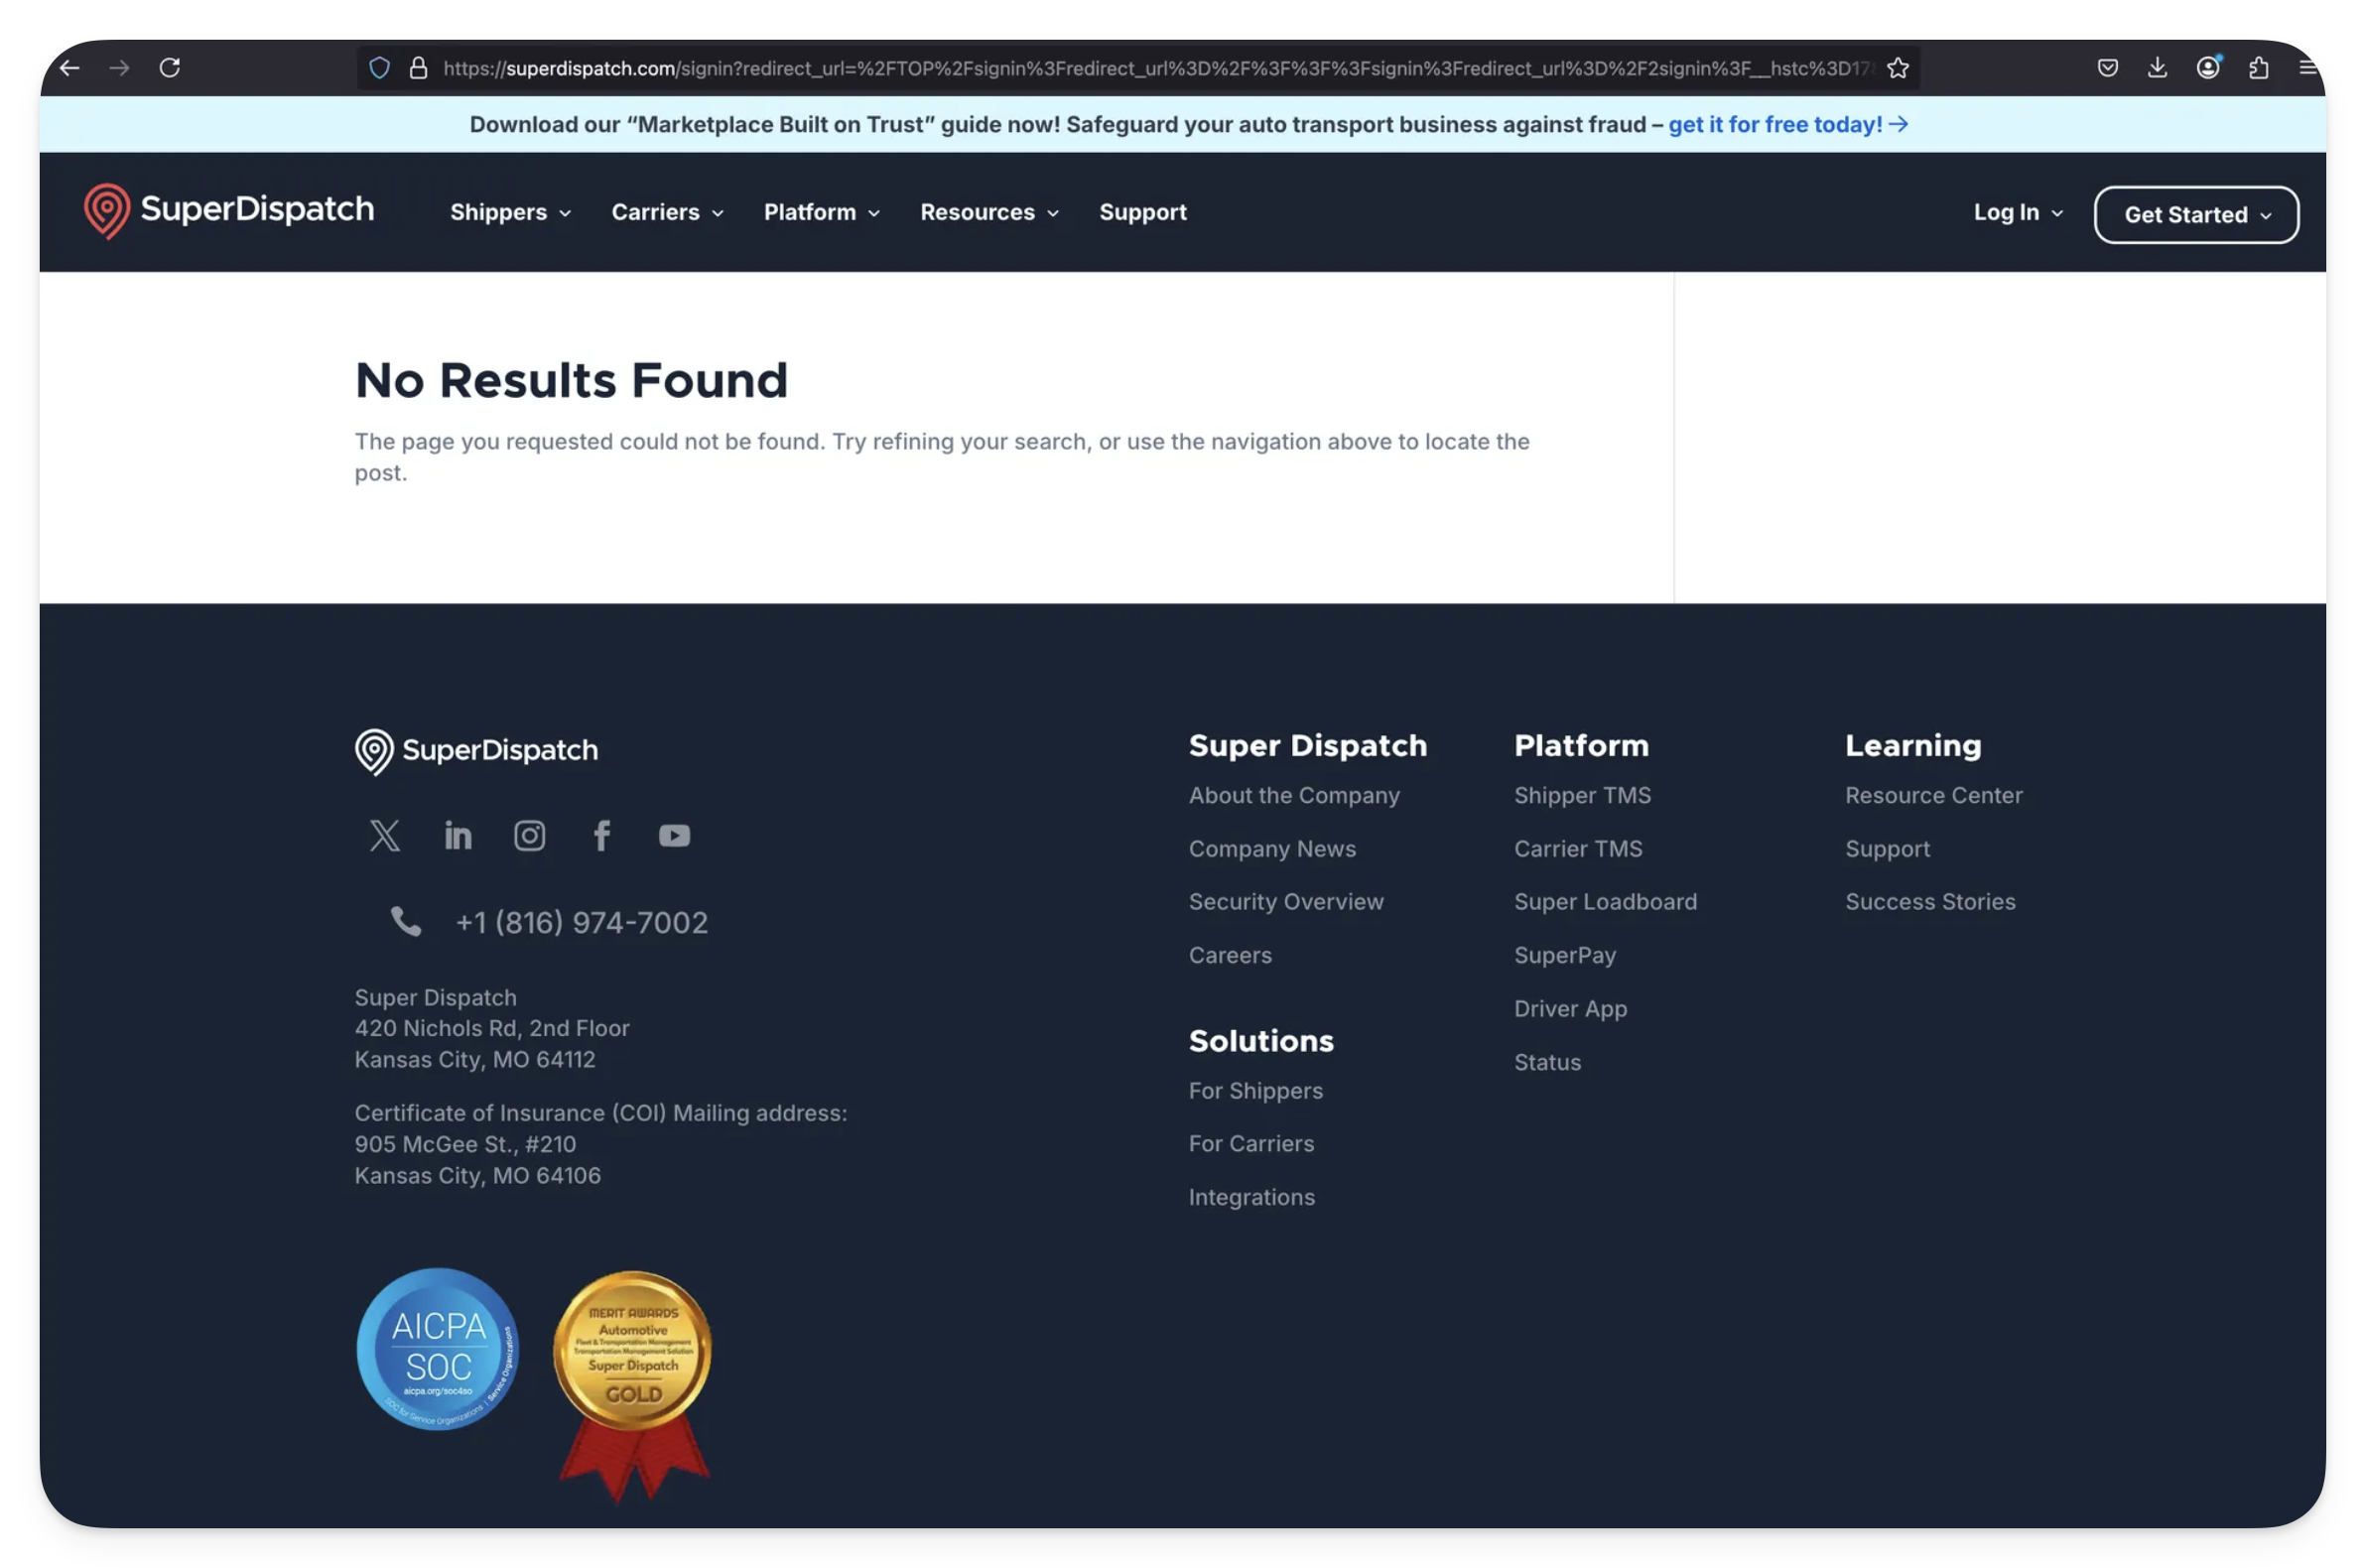2366x1568 pixels.
Task: Open the browser hamburger menu
Action: tap(2307, 68)
